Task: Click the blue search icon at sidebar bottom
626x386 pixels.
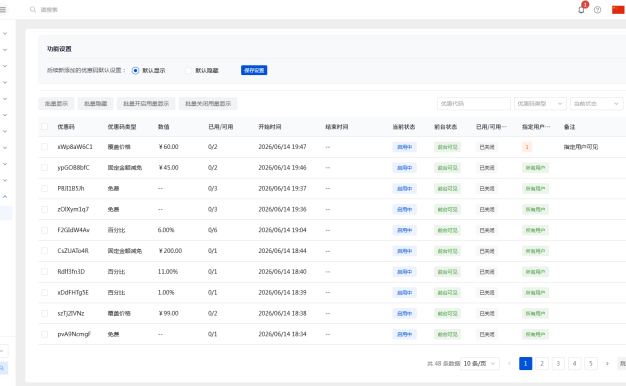Action: [x=2, y=368]
